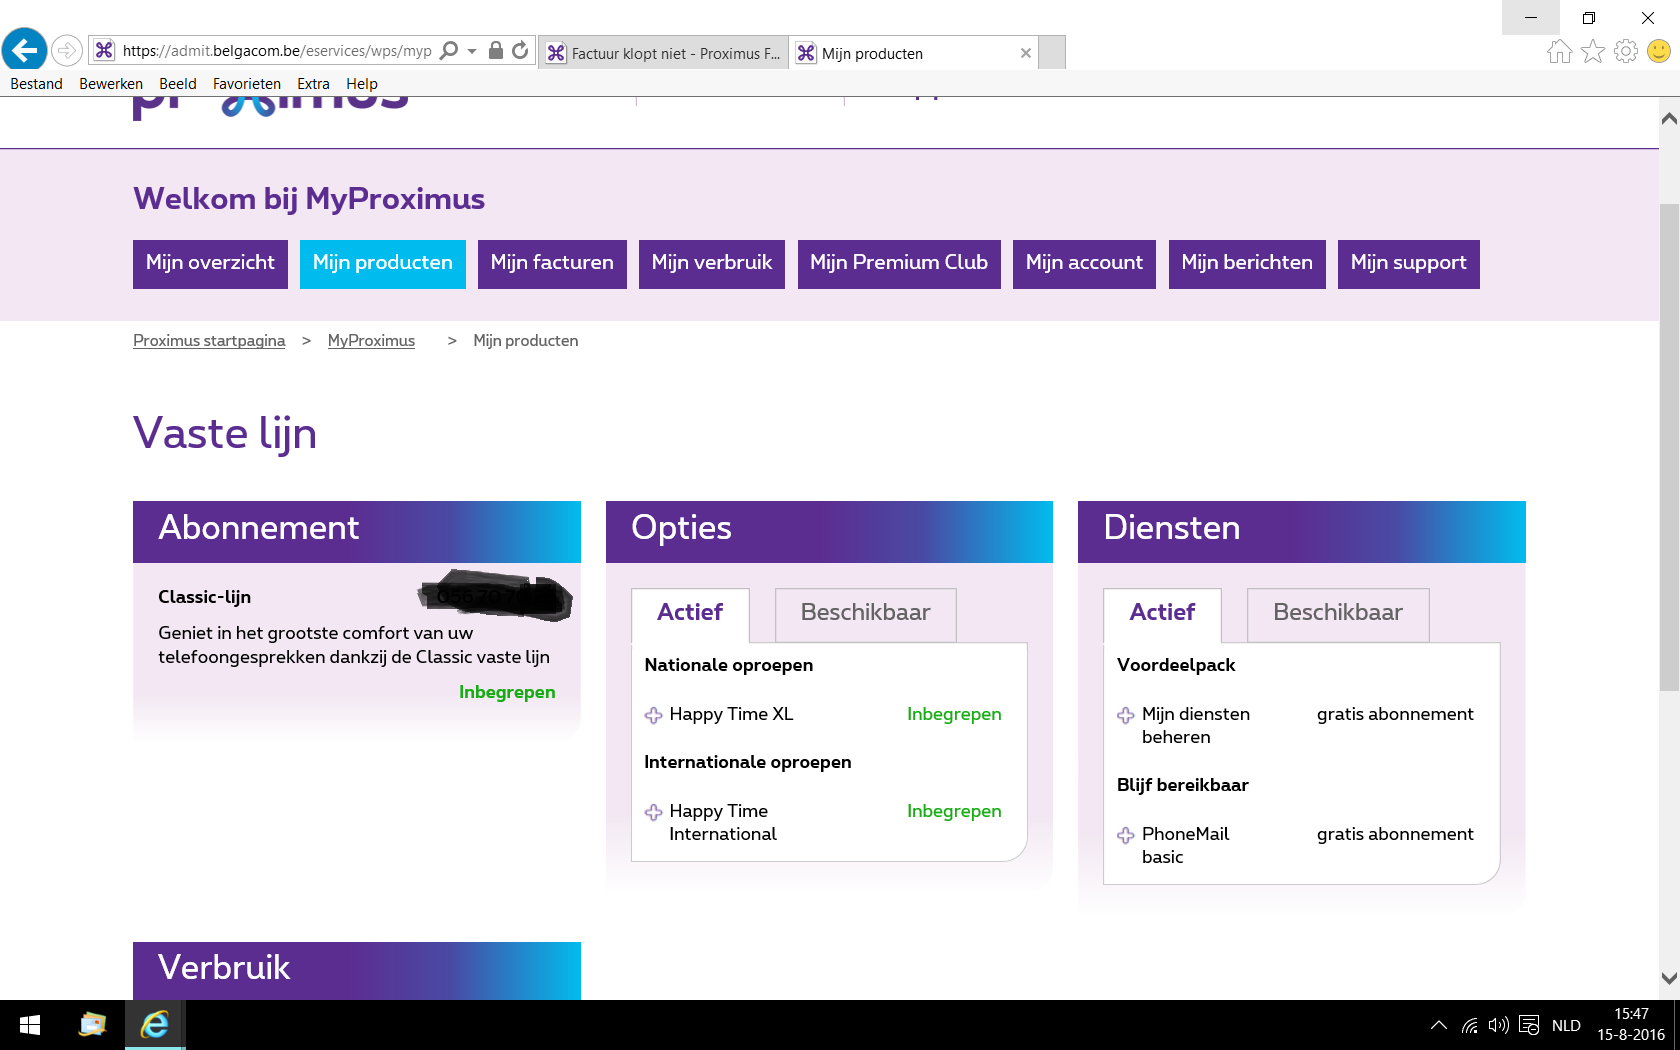Click the Verbruik panel header
This screenshot has height=1050, width=1680.
pyautogui.click(x=357, y=970)
